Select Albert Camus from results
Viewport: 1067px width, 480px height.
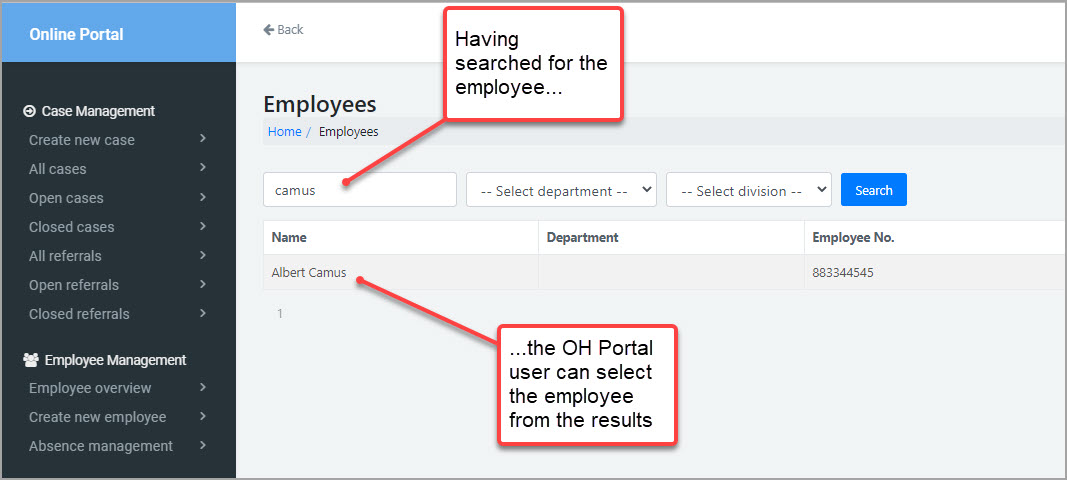(x=309, y=273)
